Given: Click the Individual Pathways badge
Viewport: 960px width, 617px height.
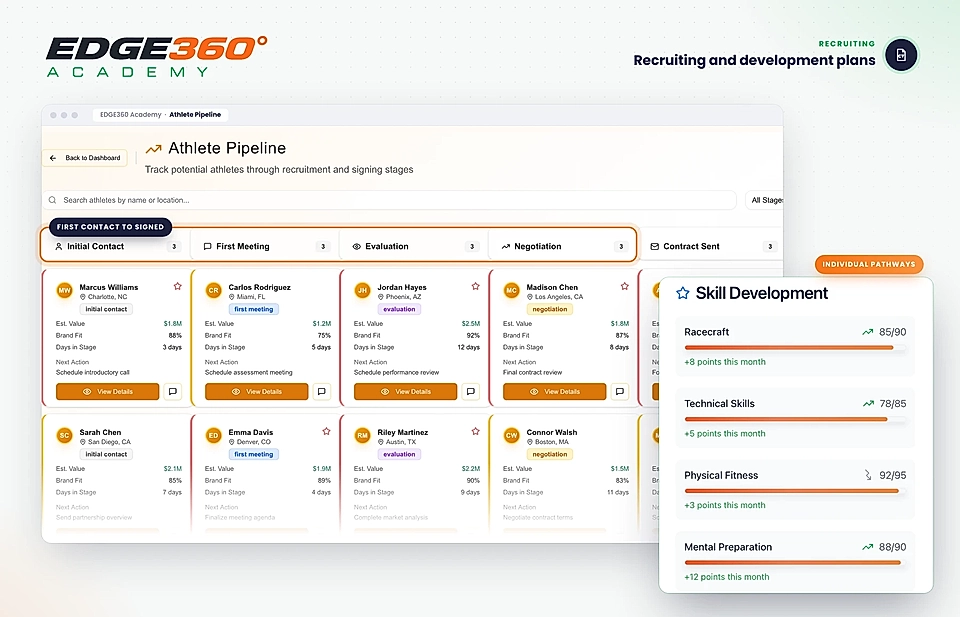Looking at the screenshot, I should click(869, 264).
